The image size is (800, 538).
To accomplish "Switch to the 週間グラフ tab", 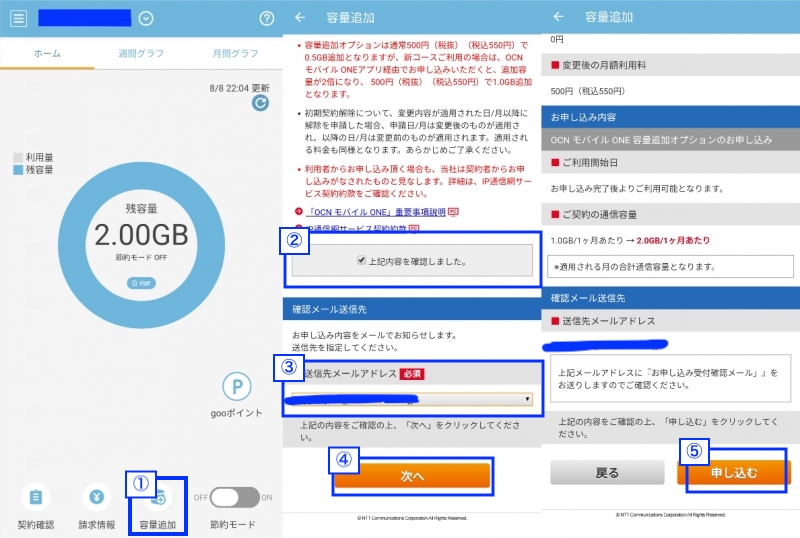I will coord(141,53).
